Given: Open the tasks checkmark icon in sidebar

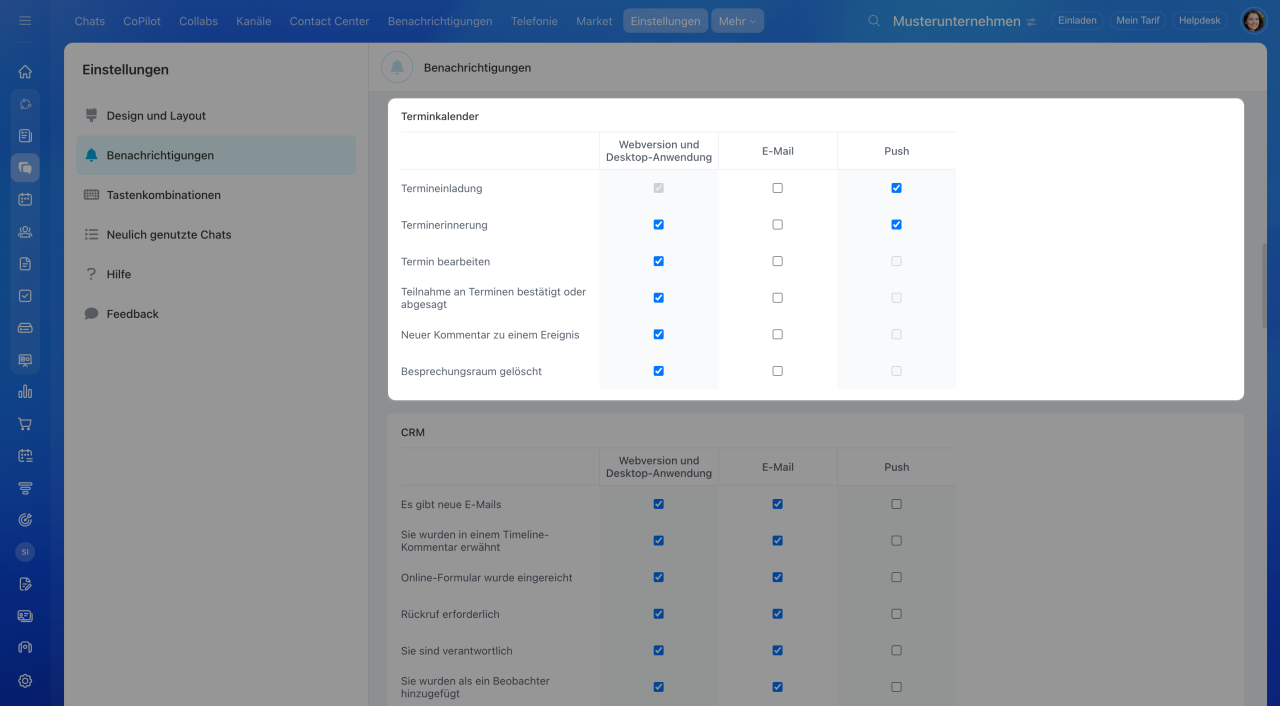Looking at the screenshot, I should 25,296.
